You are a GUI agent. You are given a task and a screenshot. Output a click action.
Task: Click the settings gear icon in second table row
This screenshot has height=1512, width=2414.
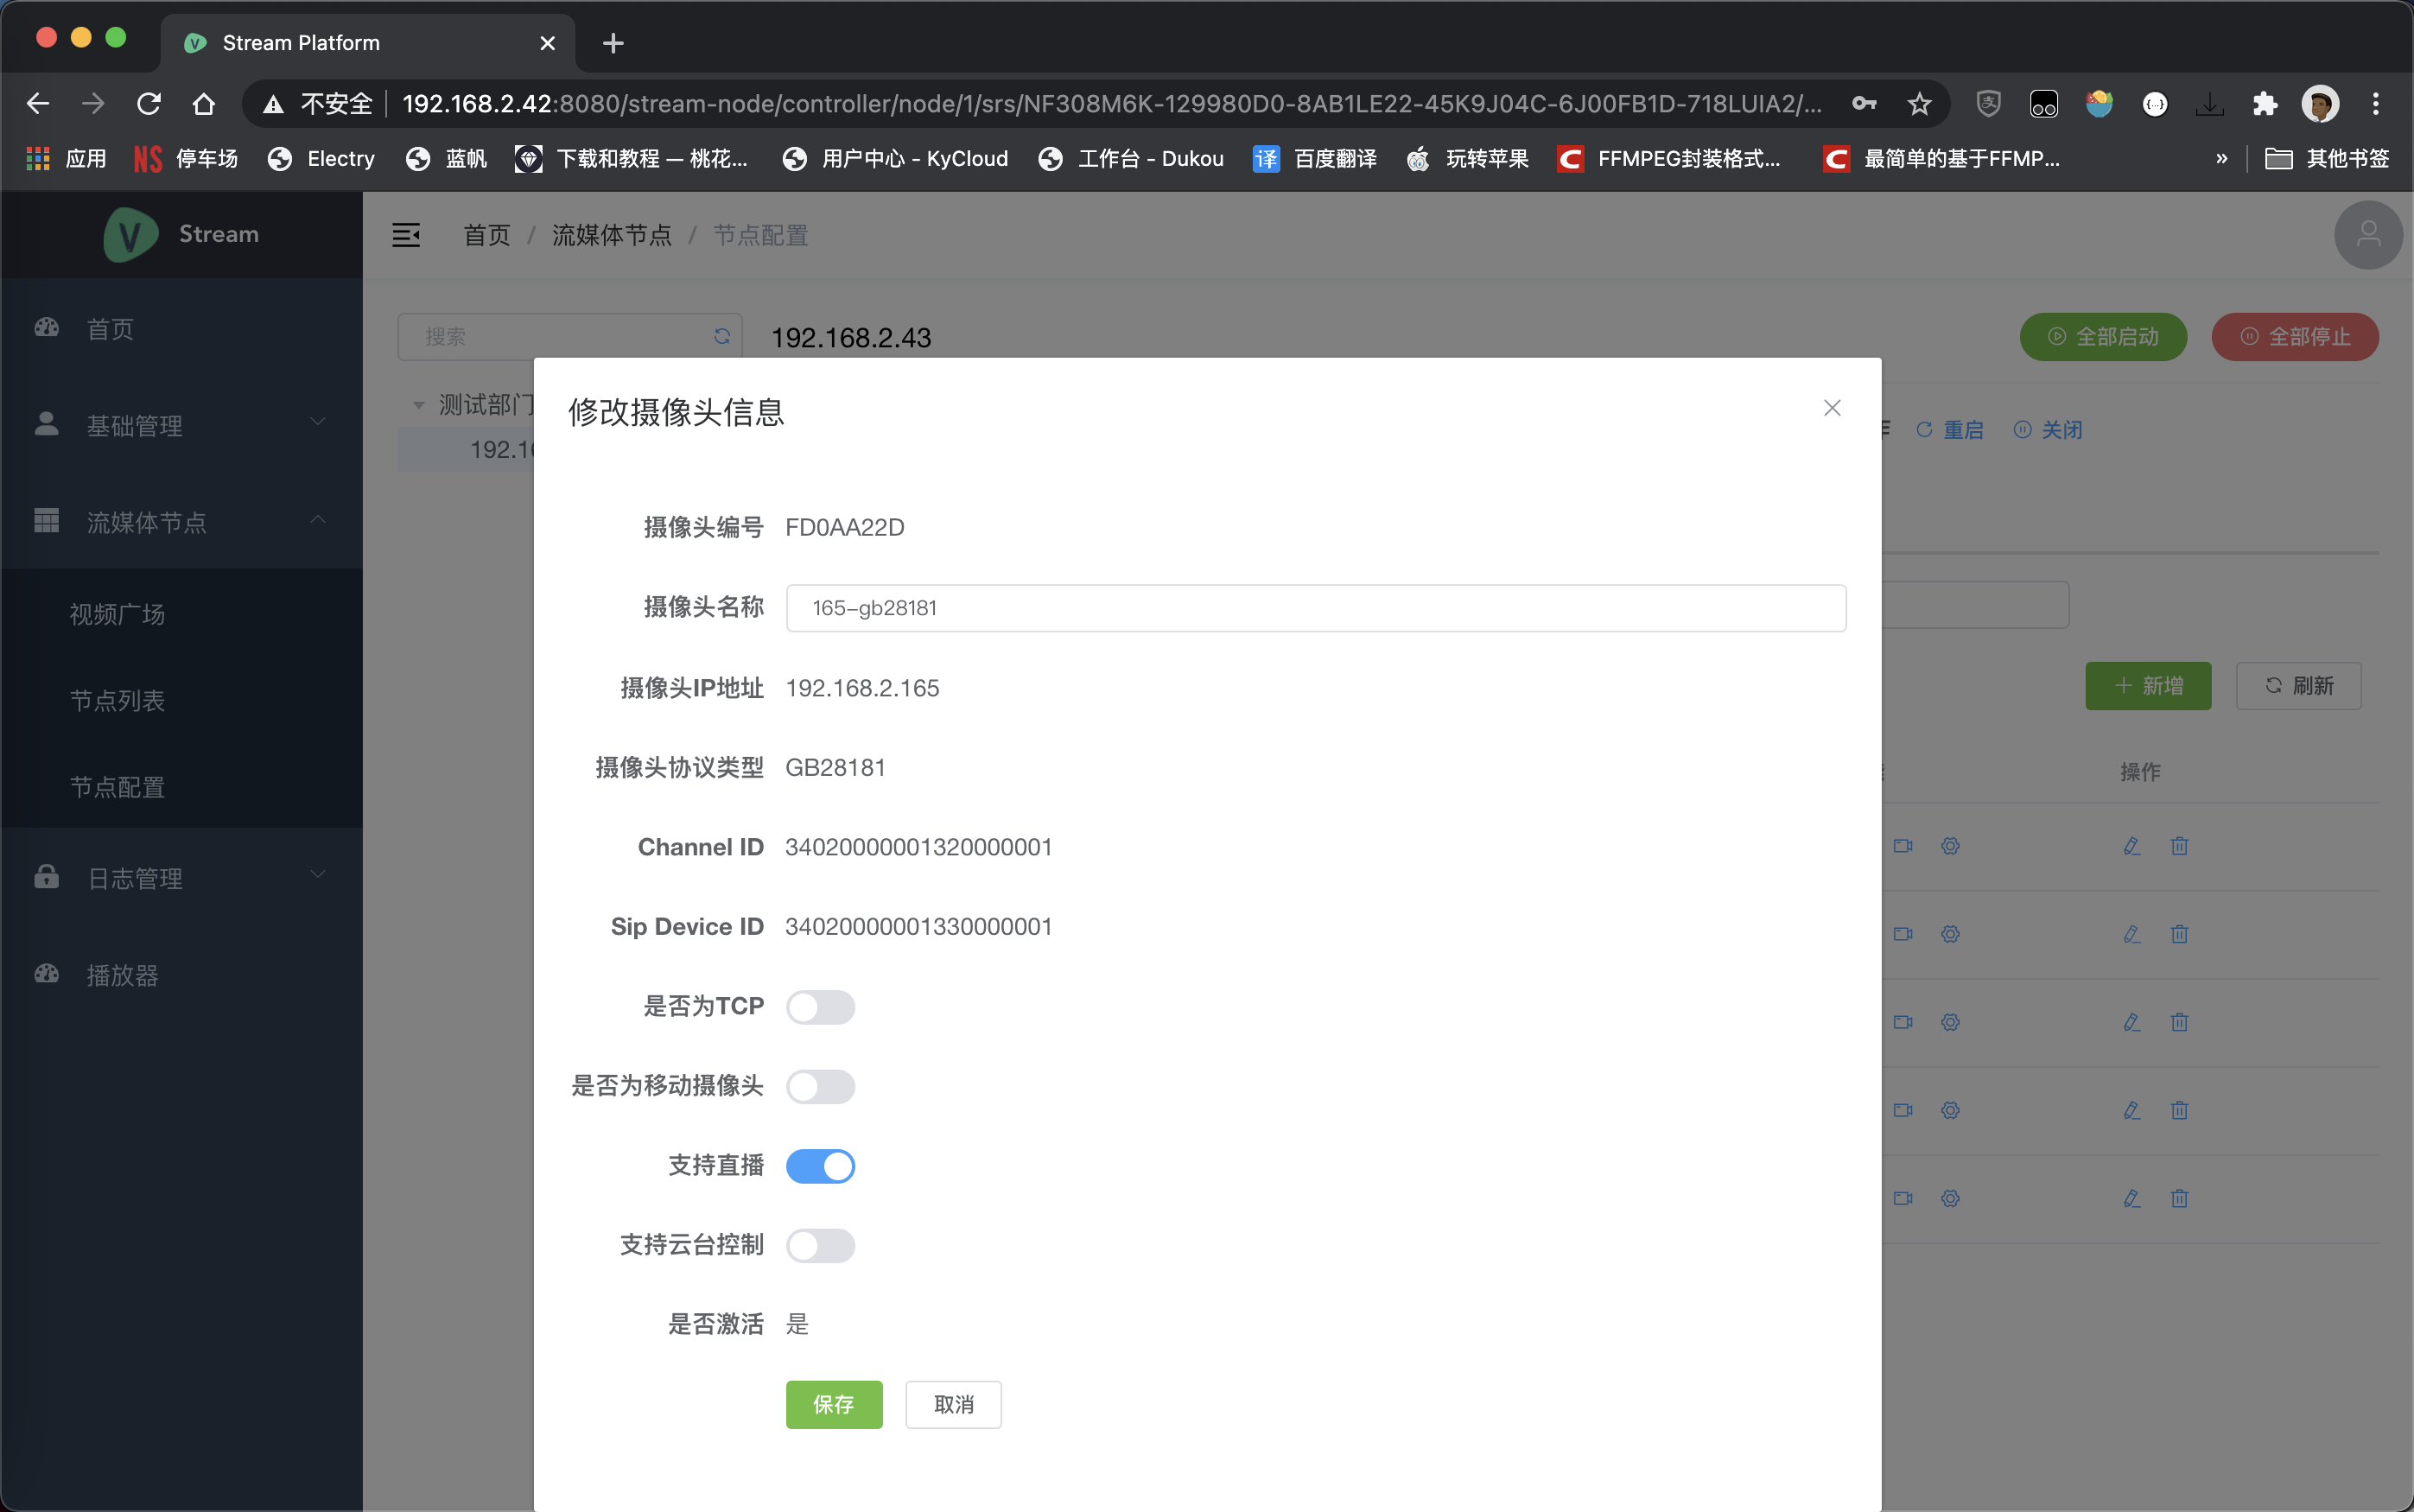click(1949, 934)
